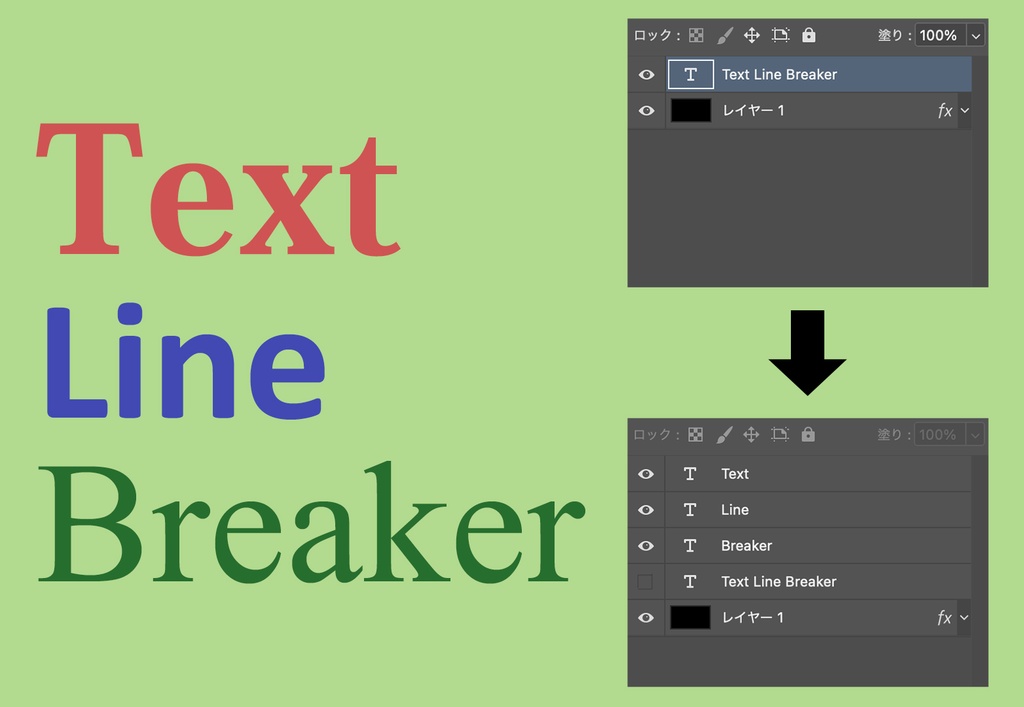Open the Text Line Breaker text layer thumbnail
The height and width of the screenshot is (707, 1024).
click(x=690, y=74)
